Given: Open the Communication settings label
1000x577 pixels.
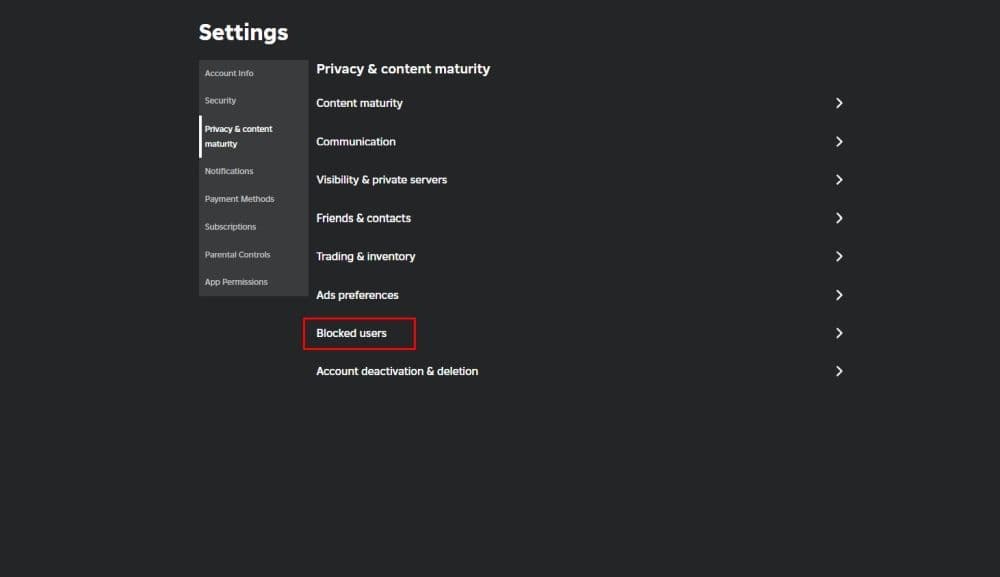Looking at the screenshot, I should pyautogui.click(x=356, y=142).
